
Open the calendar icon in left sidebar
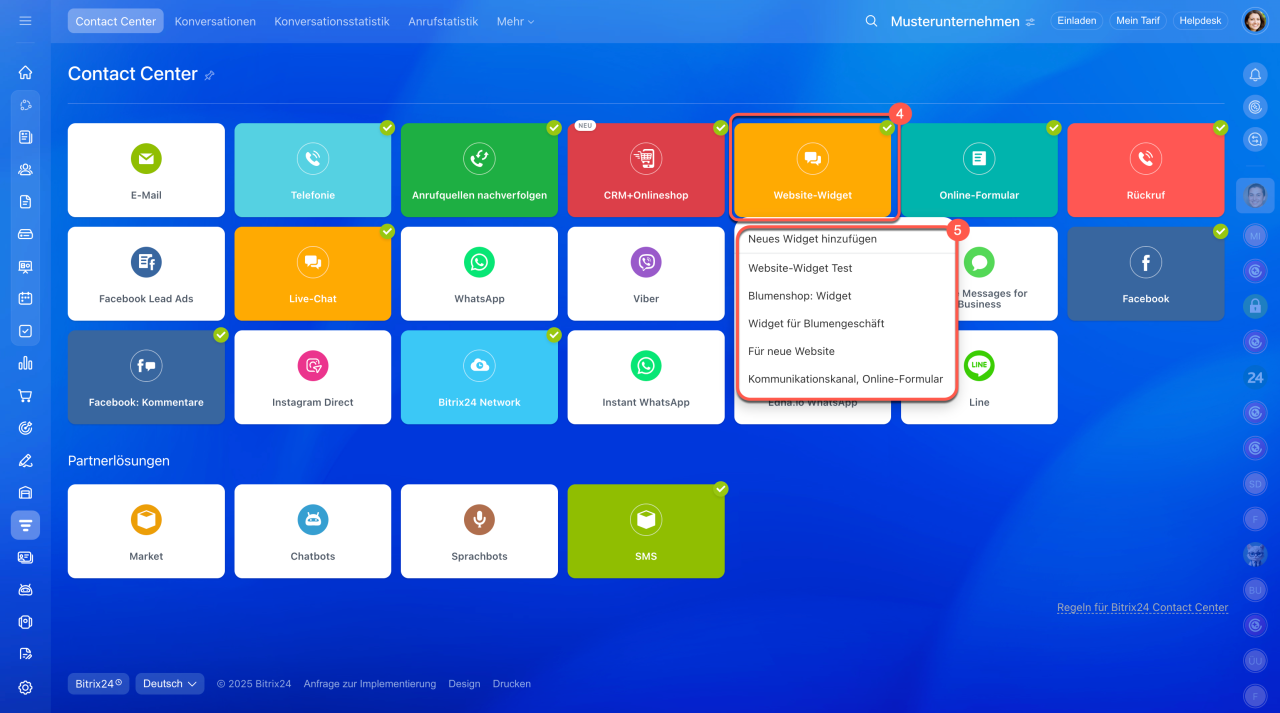click(25, 298)
